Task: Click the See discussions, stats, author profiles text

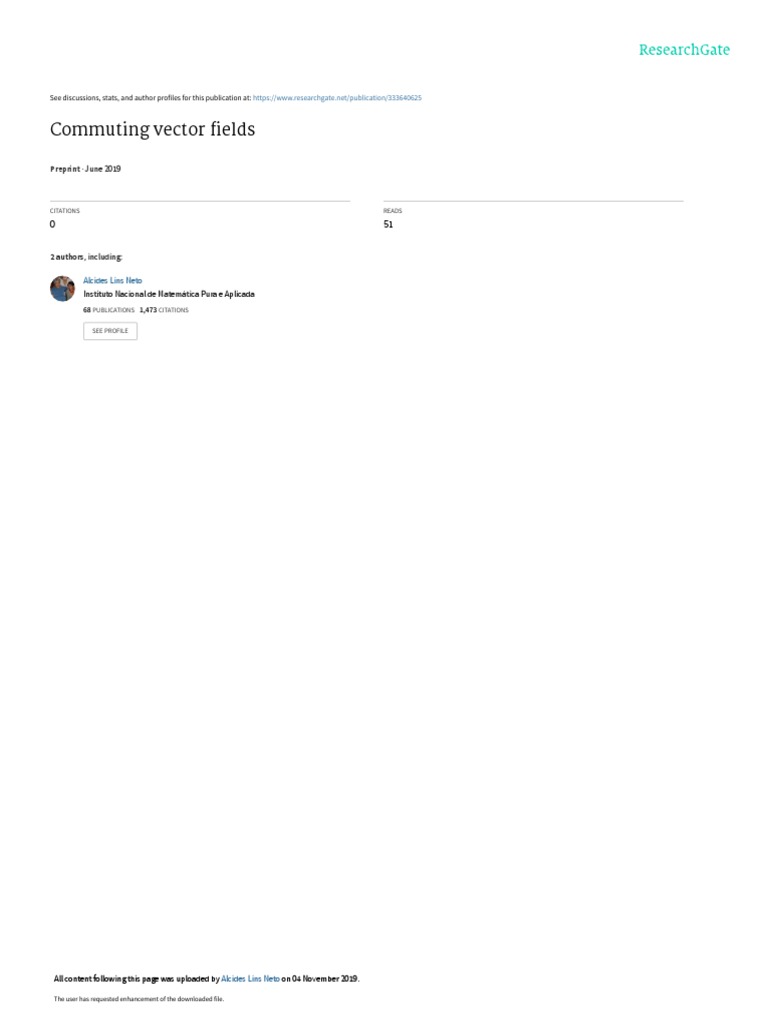Action: point(150,98)
